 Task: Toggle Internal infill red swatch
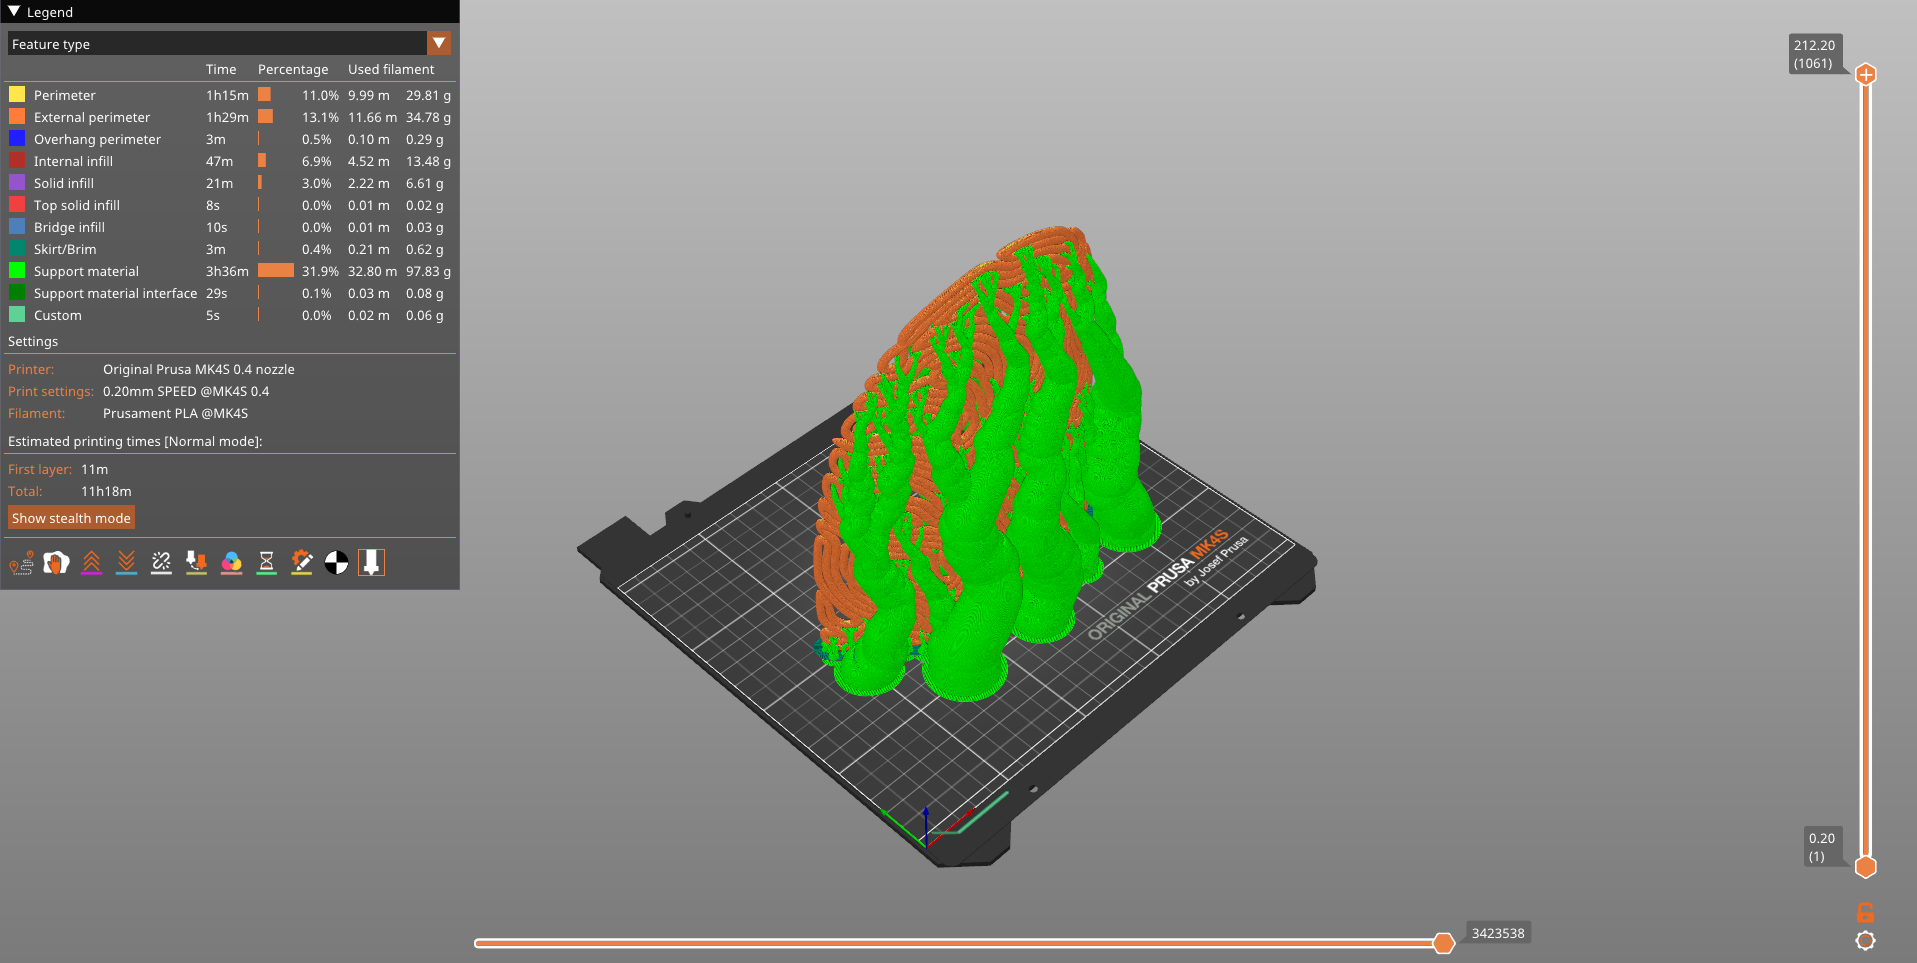17,160
